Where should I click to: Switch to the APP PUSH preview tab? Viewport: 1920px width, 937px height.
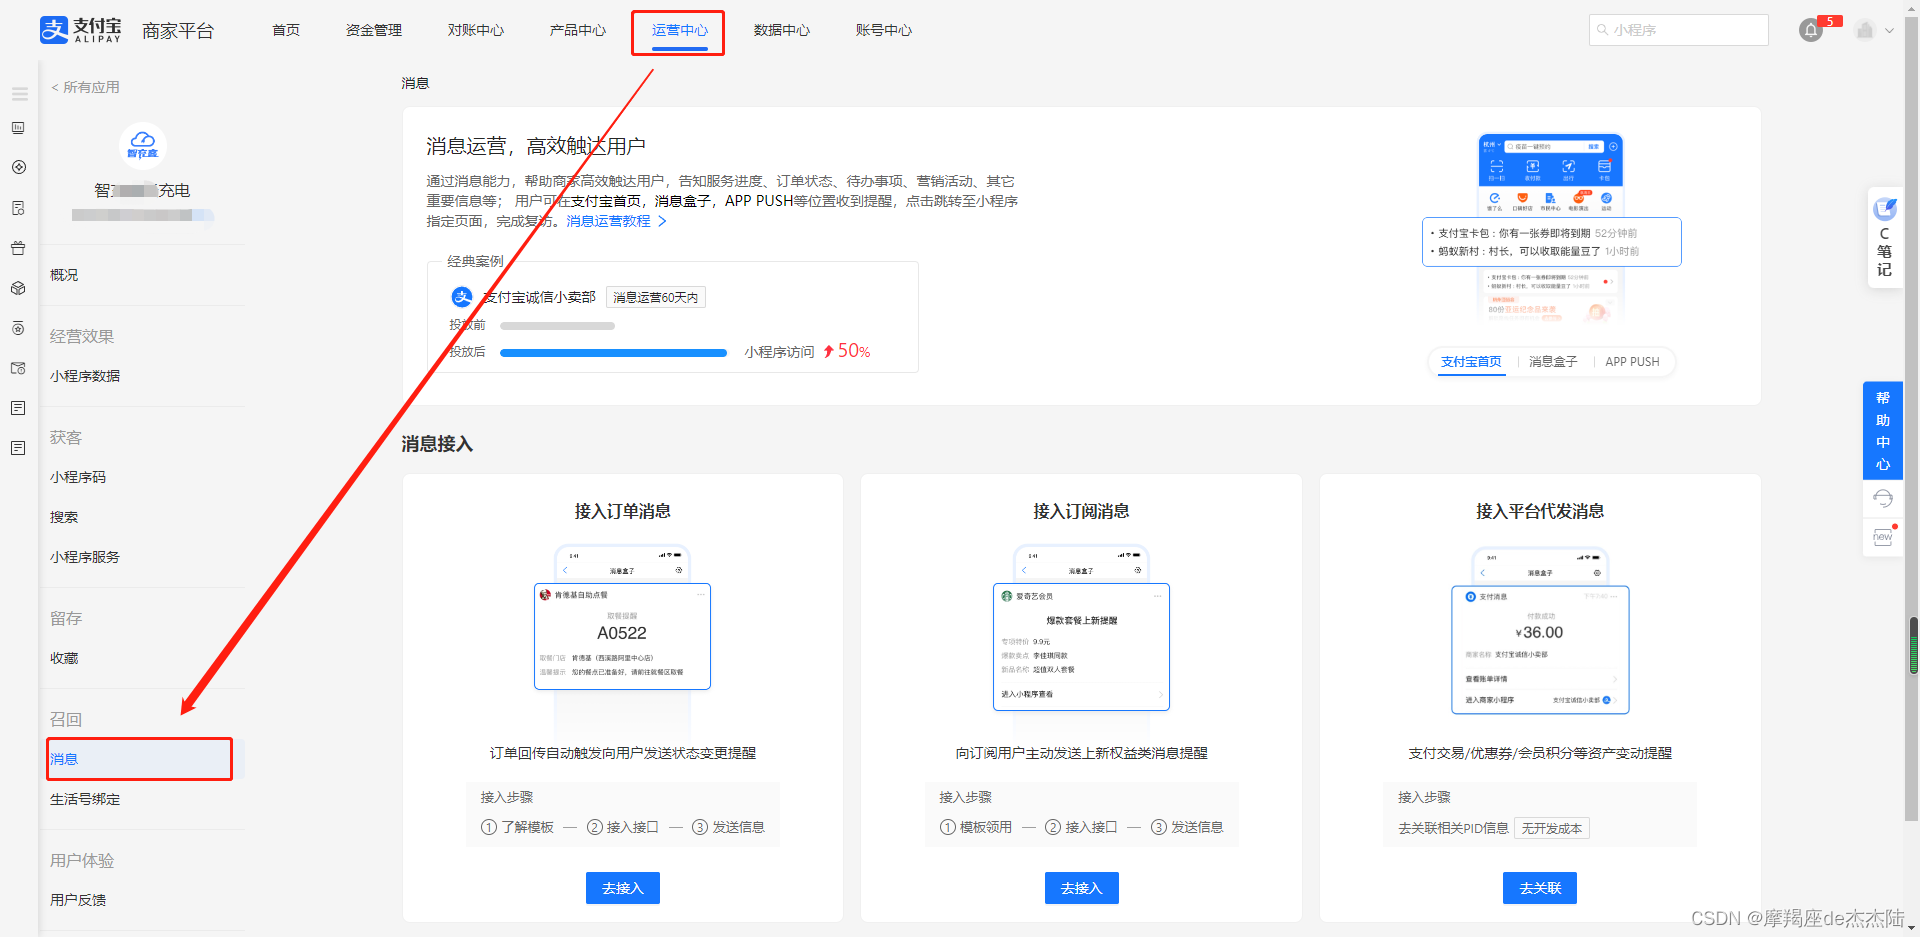(x=1632, y=362)
